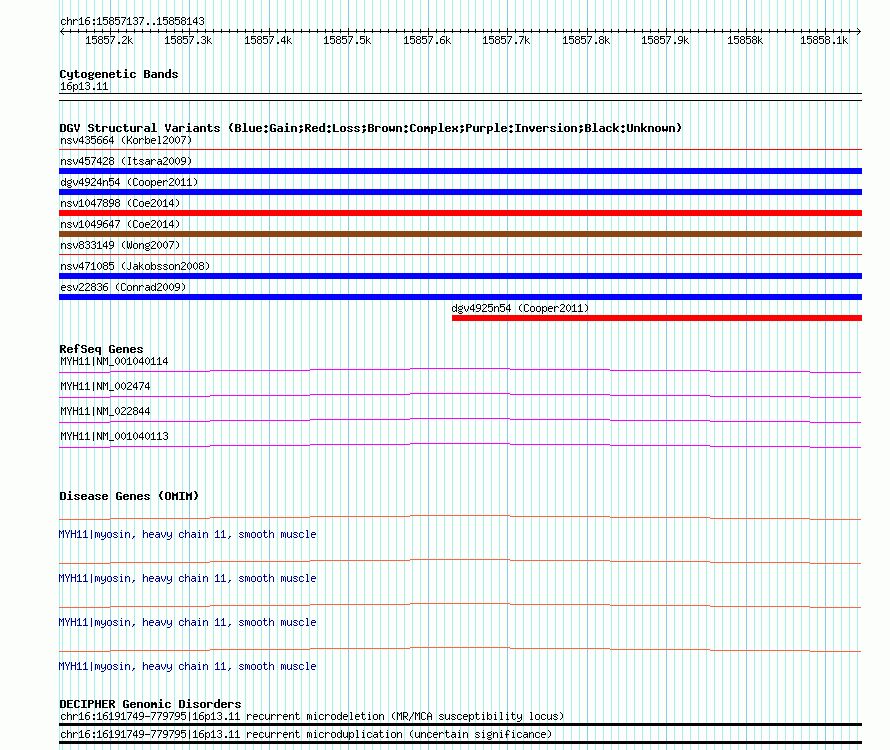Open transcript MYH11|NM_001040113

click(114, 436)
